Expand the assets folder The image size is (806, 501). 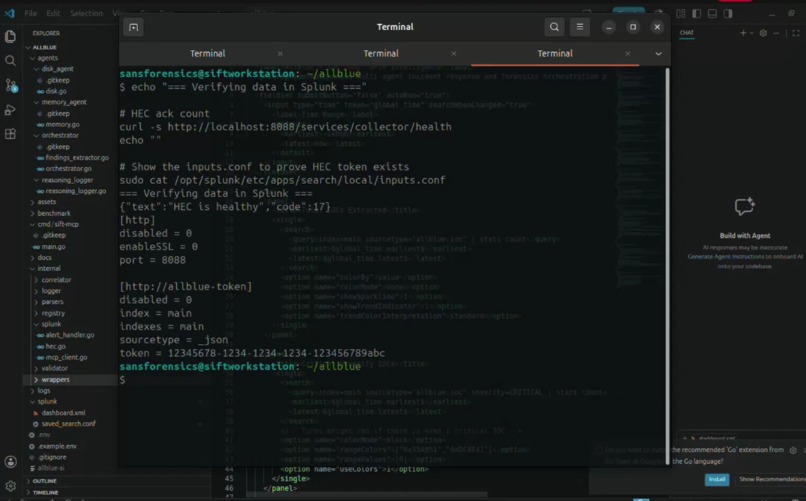point(46,202)
